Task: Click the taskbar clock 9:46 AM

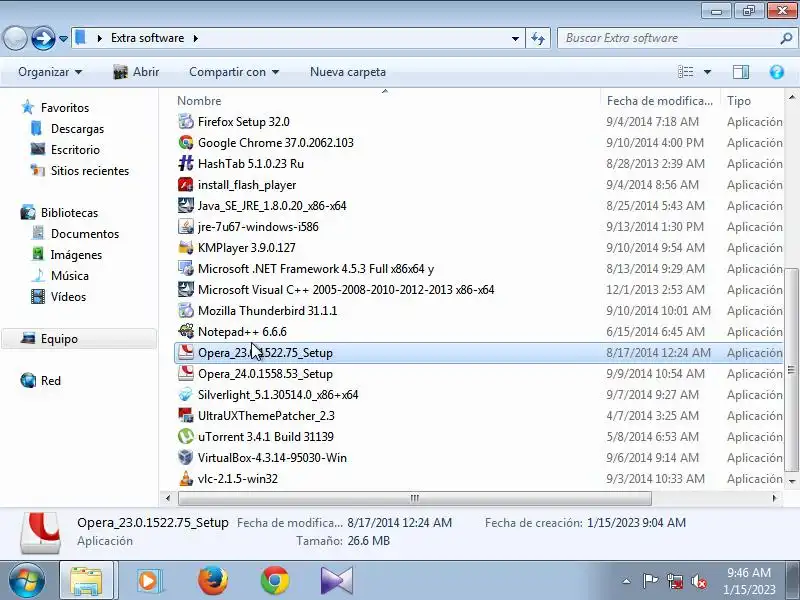Action: 748,573
